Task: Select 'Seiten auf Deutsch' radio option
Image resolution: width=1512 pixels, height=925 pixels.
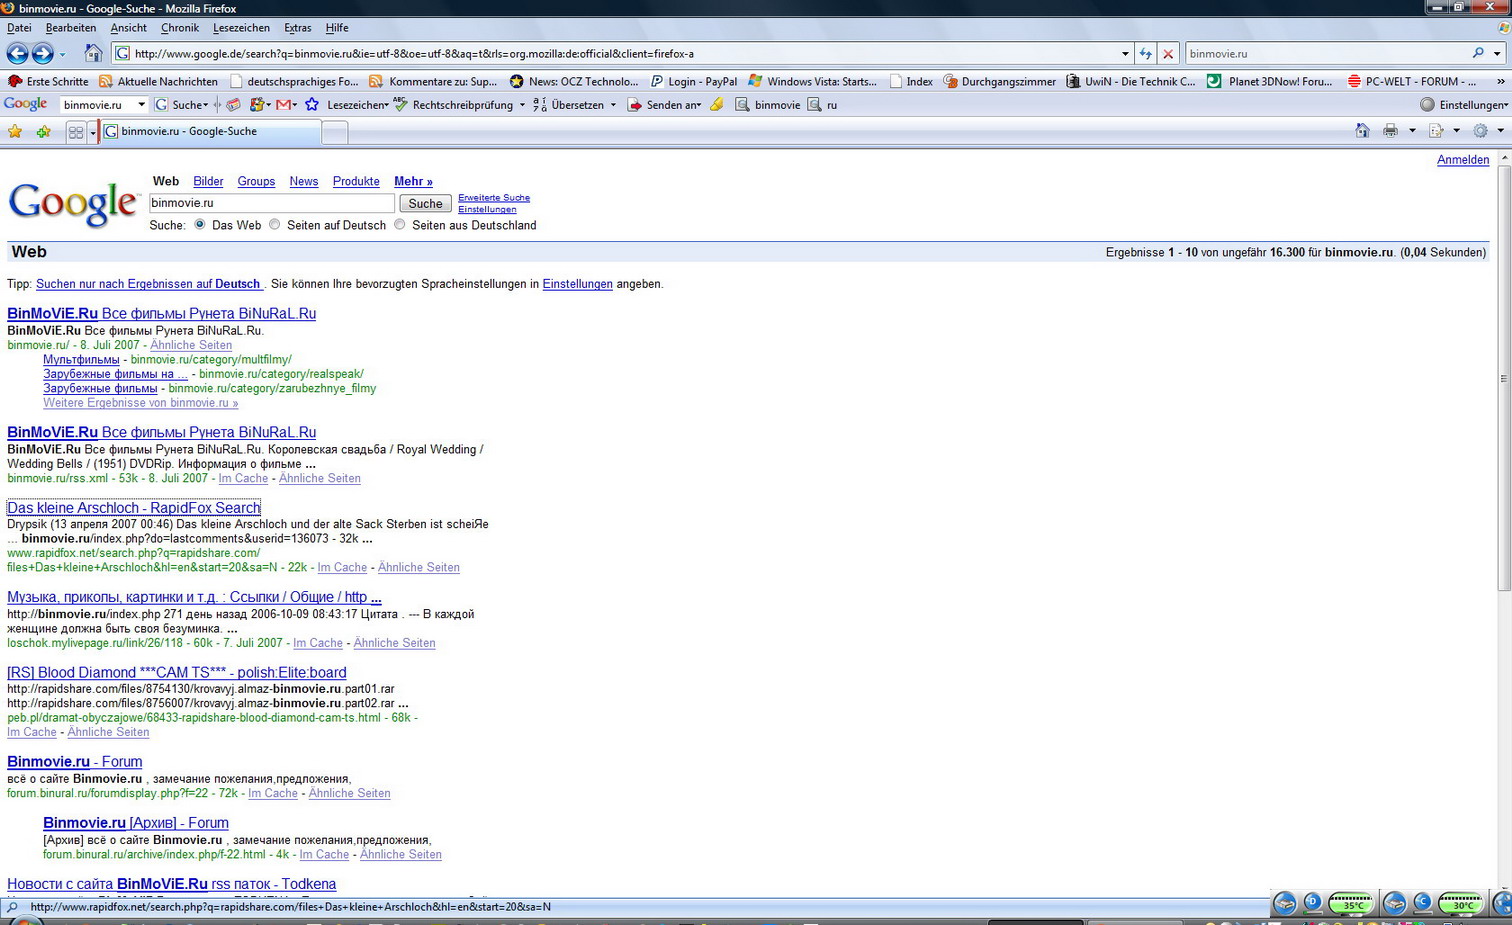Action: pyautogui.click(x=275, y=224)
